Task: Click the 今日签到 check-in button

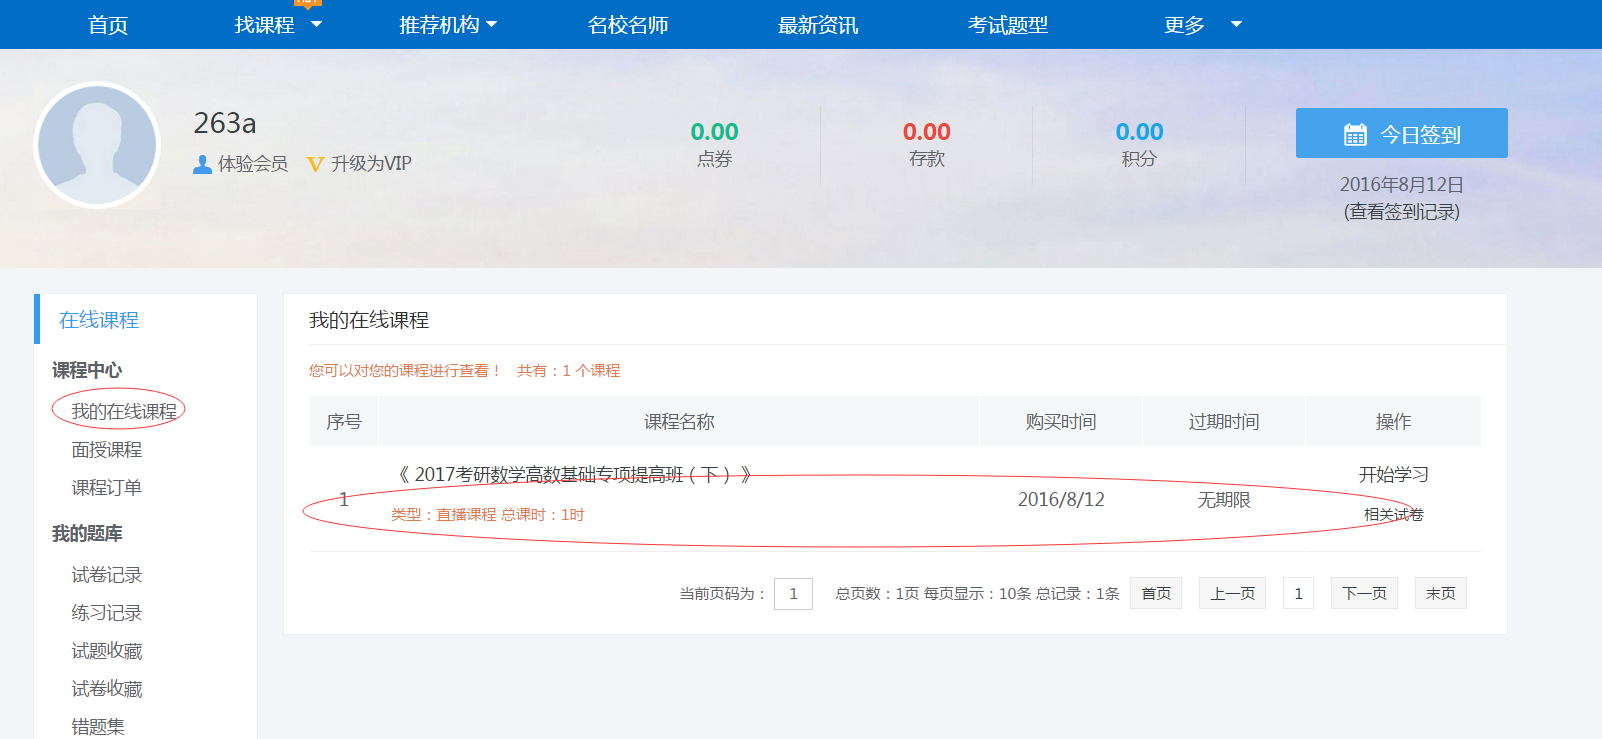Action: pos(1402,133)
